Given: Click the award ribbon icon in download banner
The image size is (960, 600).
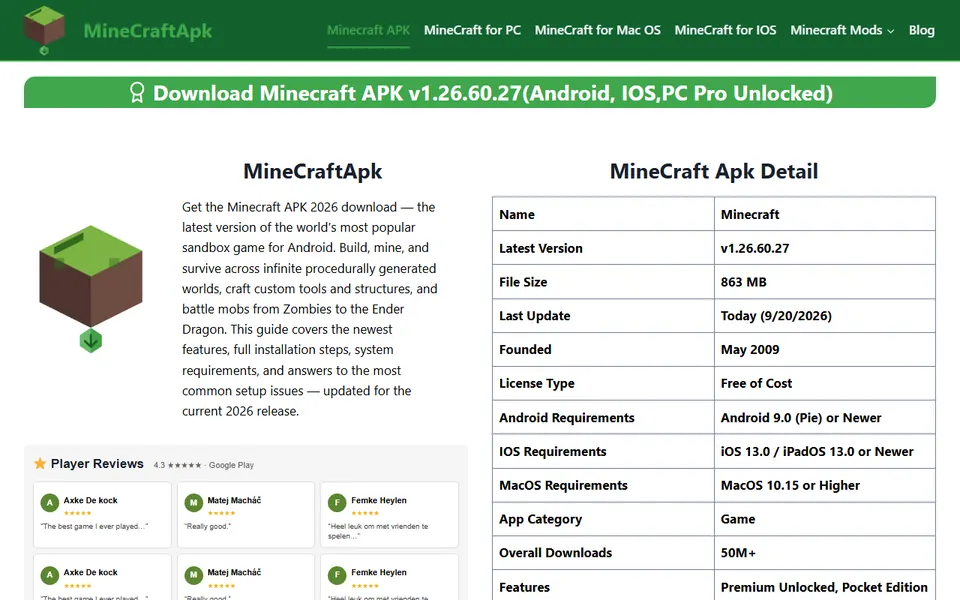Looking at the screenshot, I should coord(137,92).
